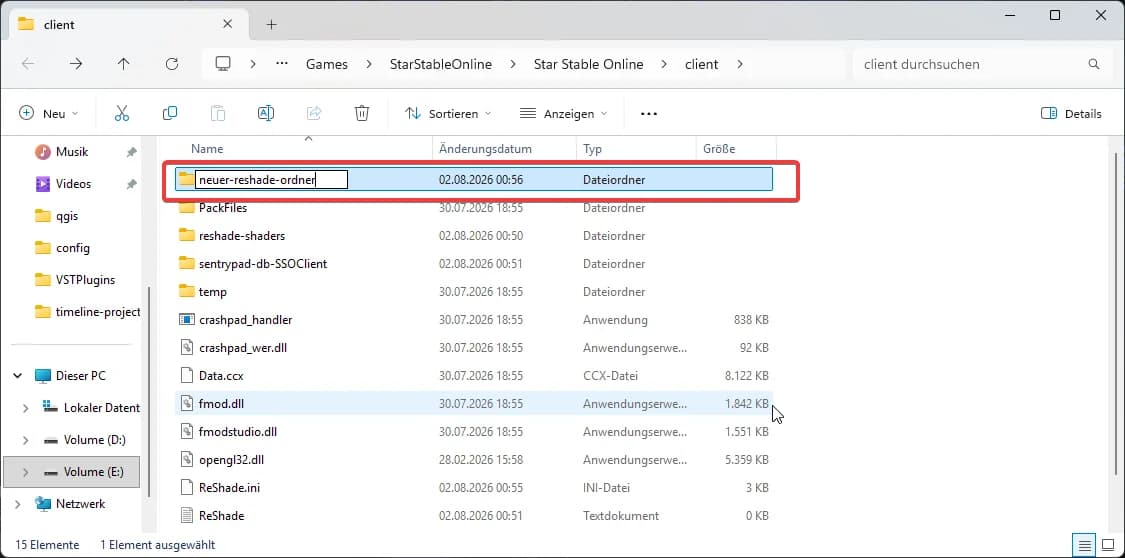Open the Neu dropdown menu

click(x=49, y=113)
